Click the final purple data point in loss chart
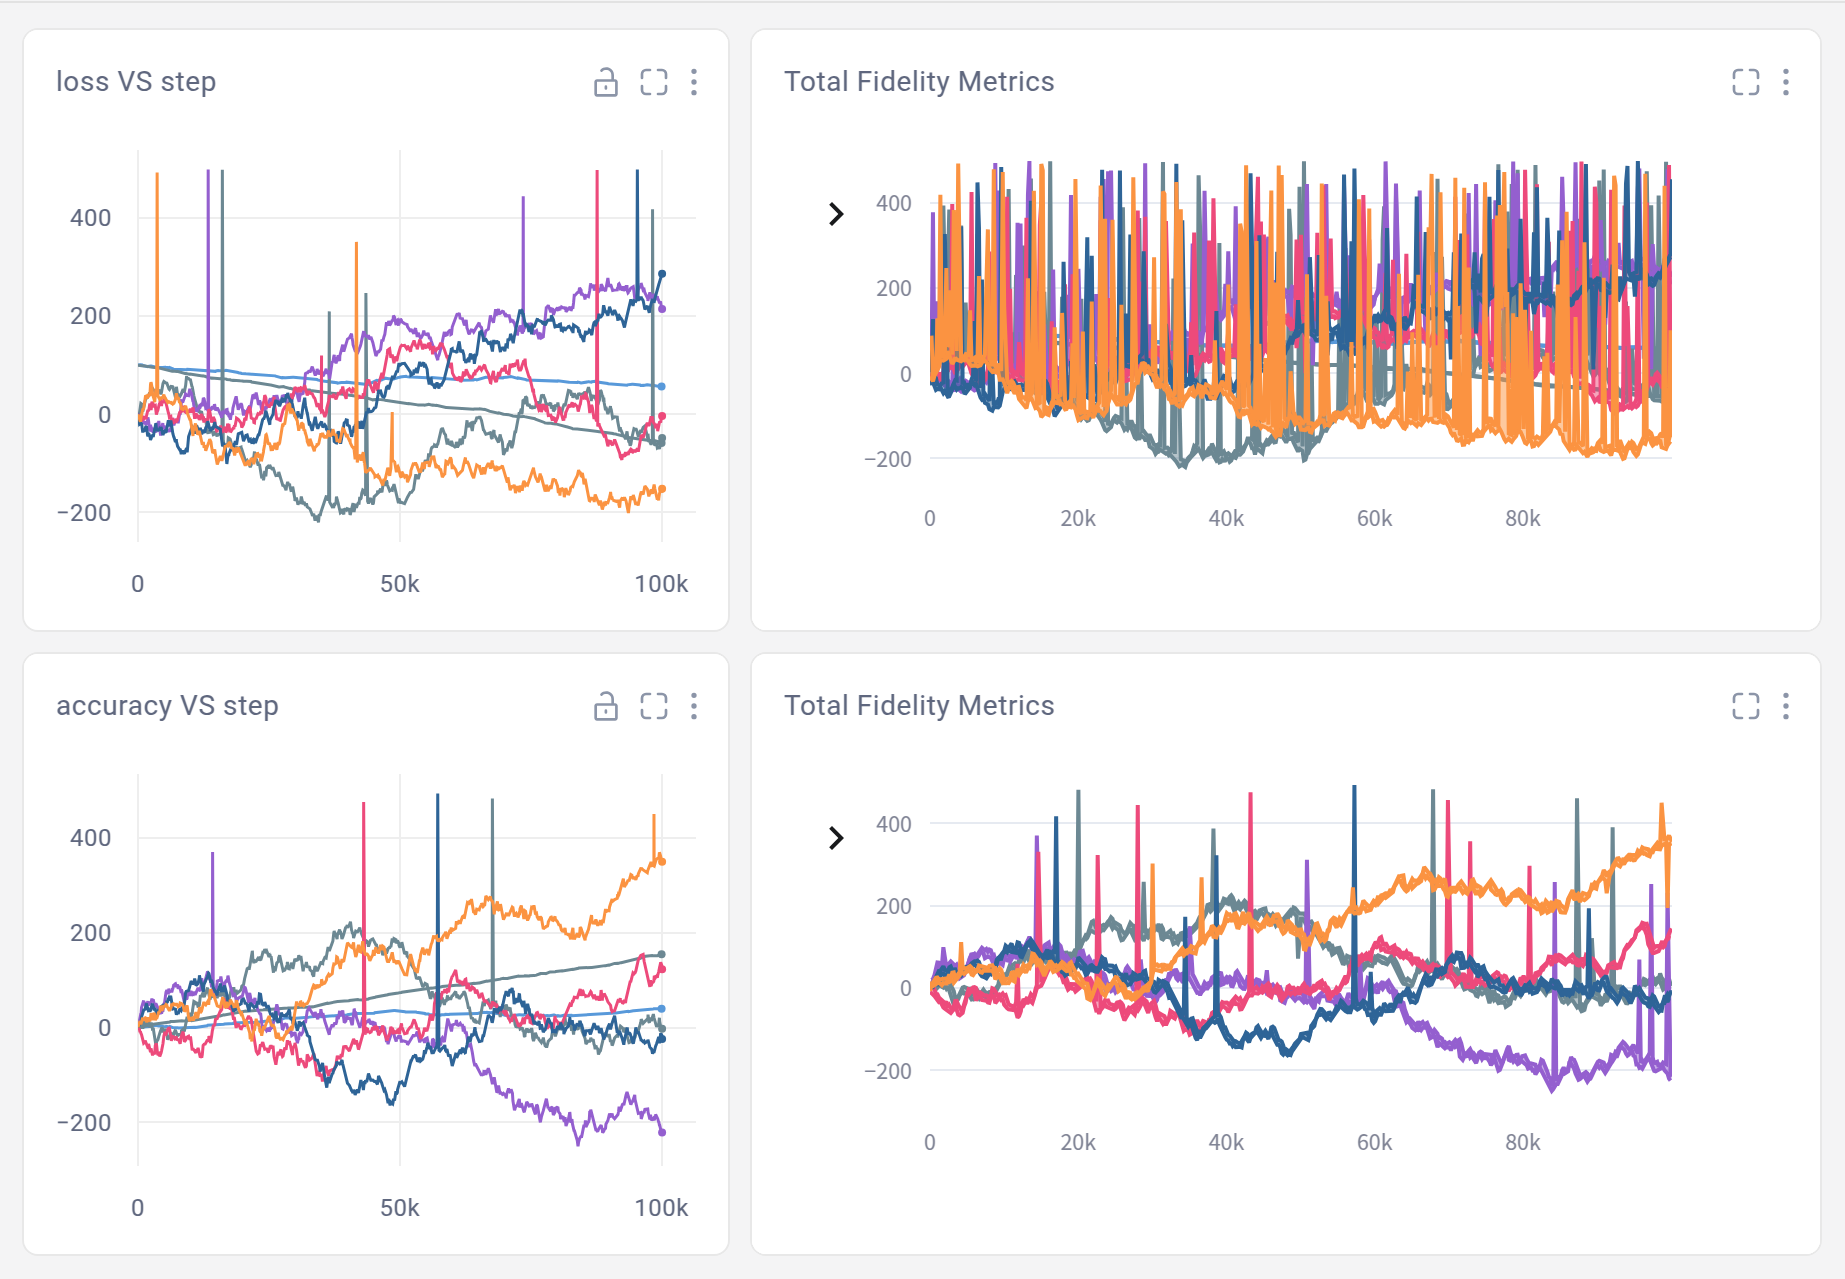 click(x=663, y=311)
